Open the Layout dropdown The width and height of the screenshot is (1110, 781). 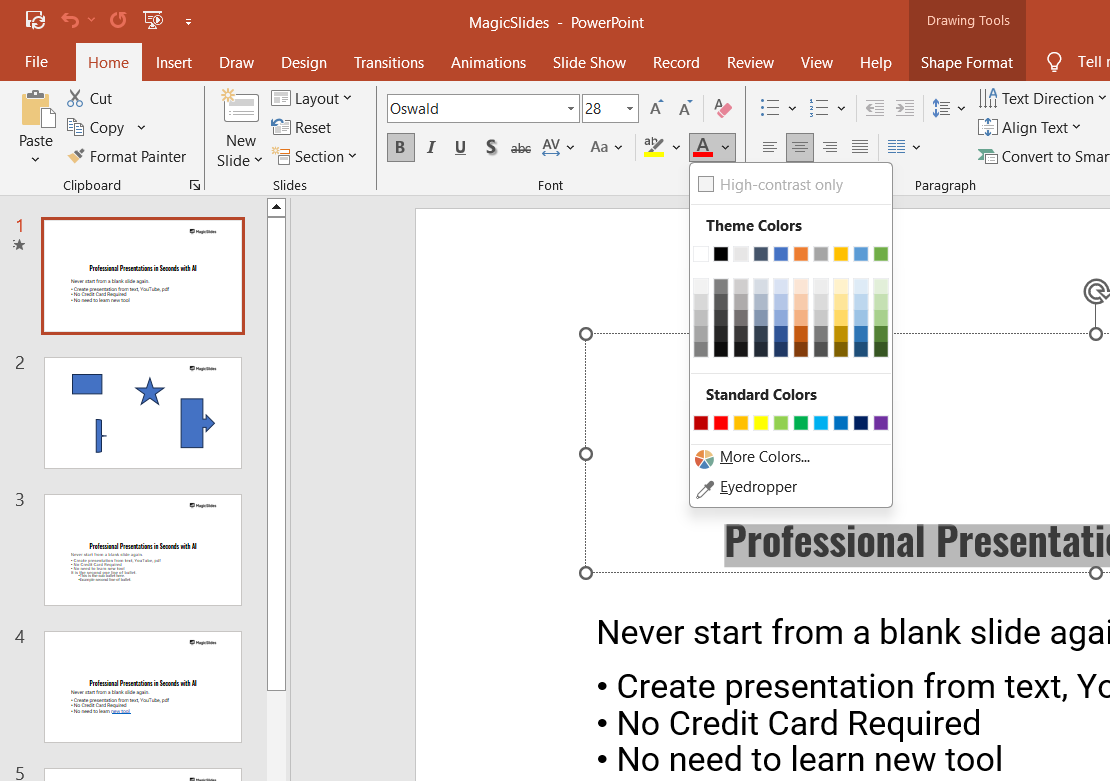pos(312,99)
